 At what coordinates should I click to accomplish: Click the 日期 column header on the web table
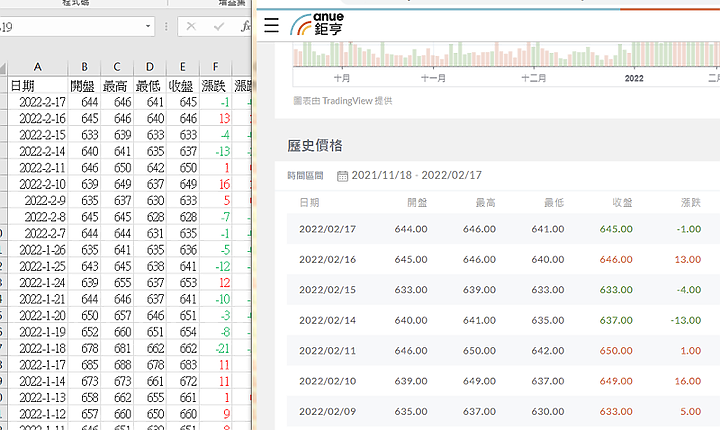[x=309, y=203]
